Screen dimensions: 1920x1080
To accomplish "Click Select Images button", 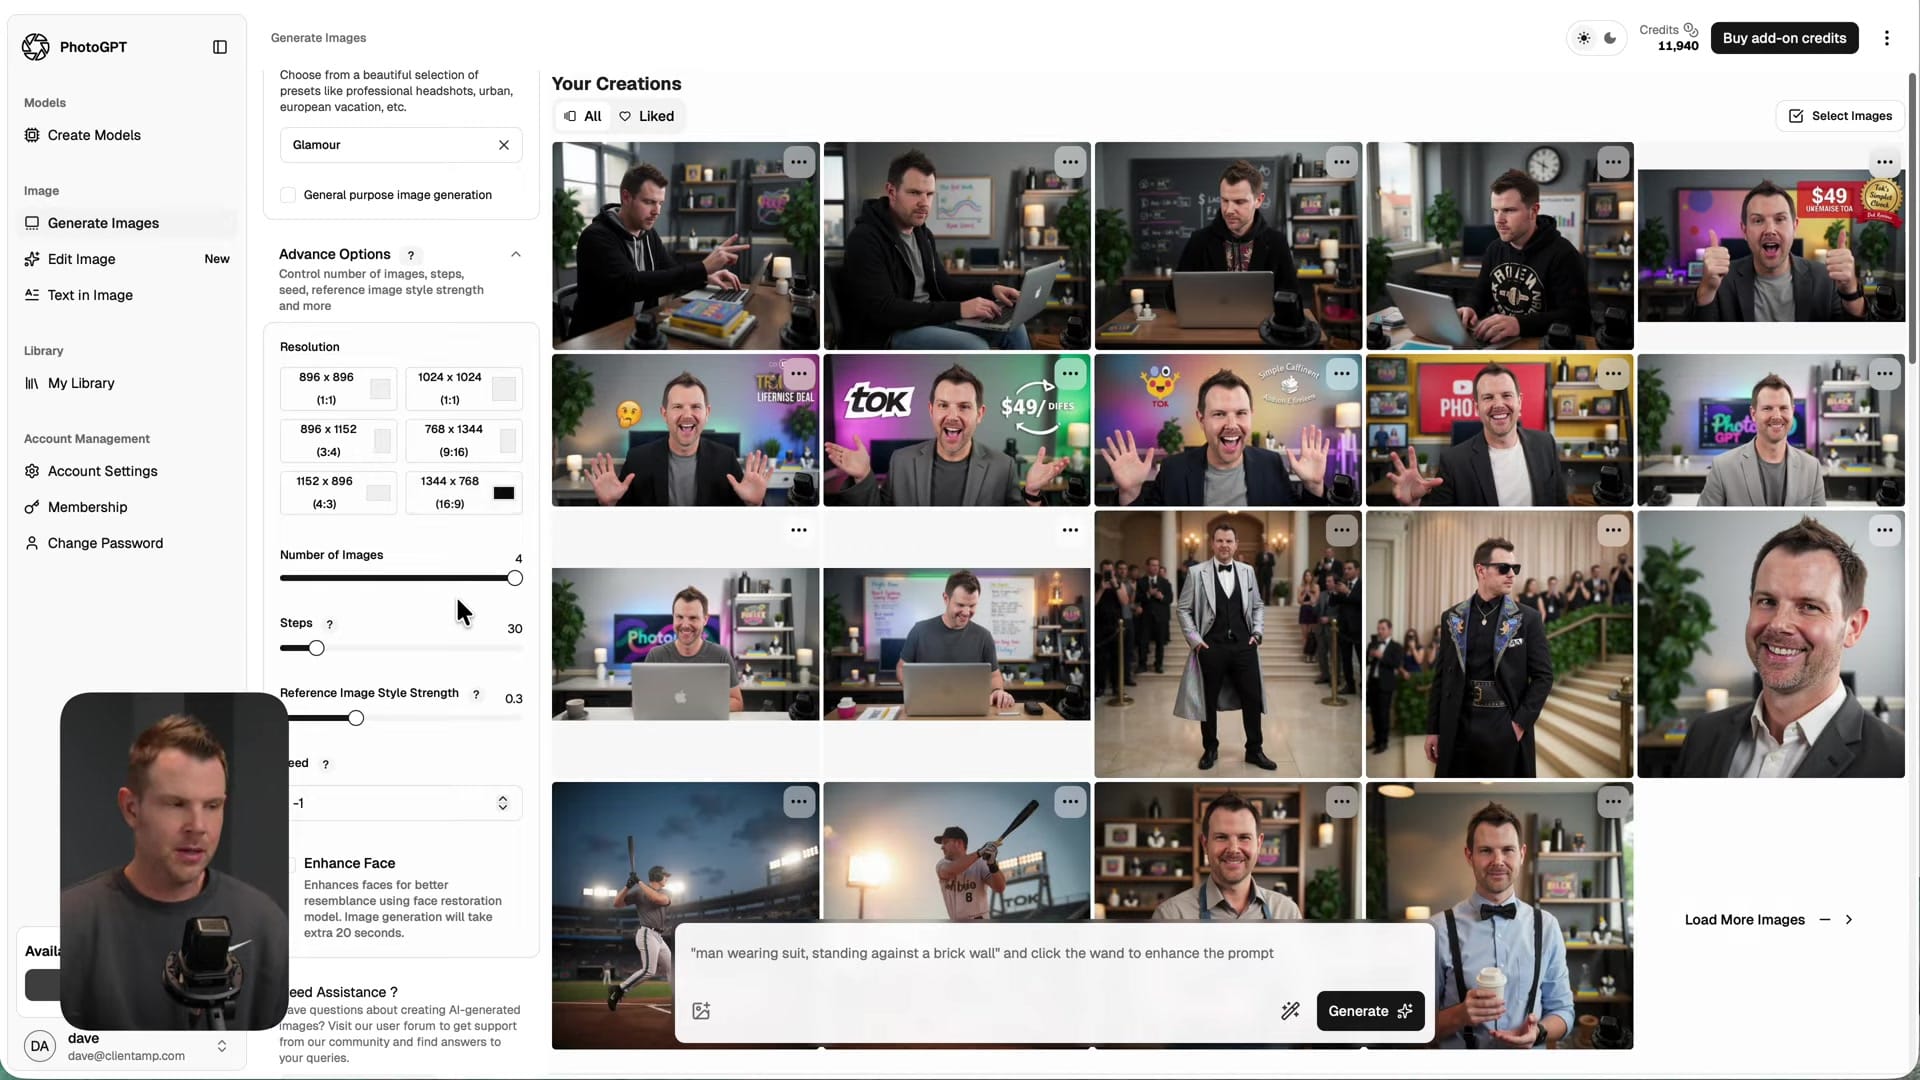I will click(x=1840, y=116).
